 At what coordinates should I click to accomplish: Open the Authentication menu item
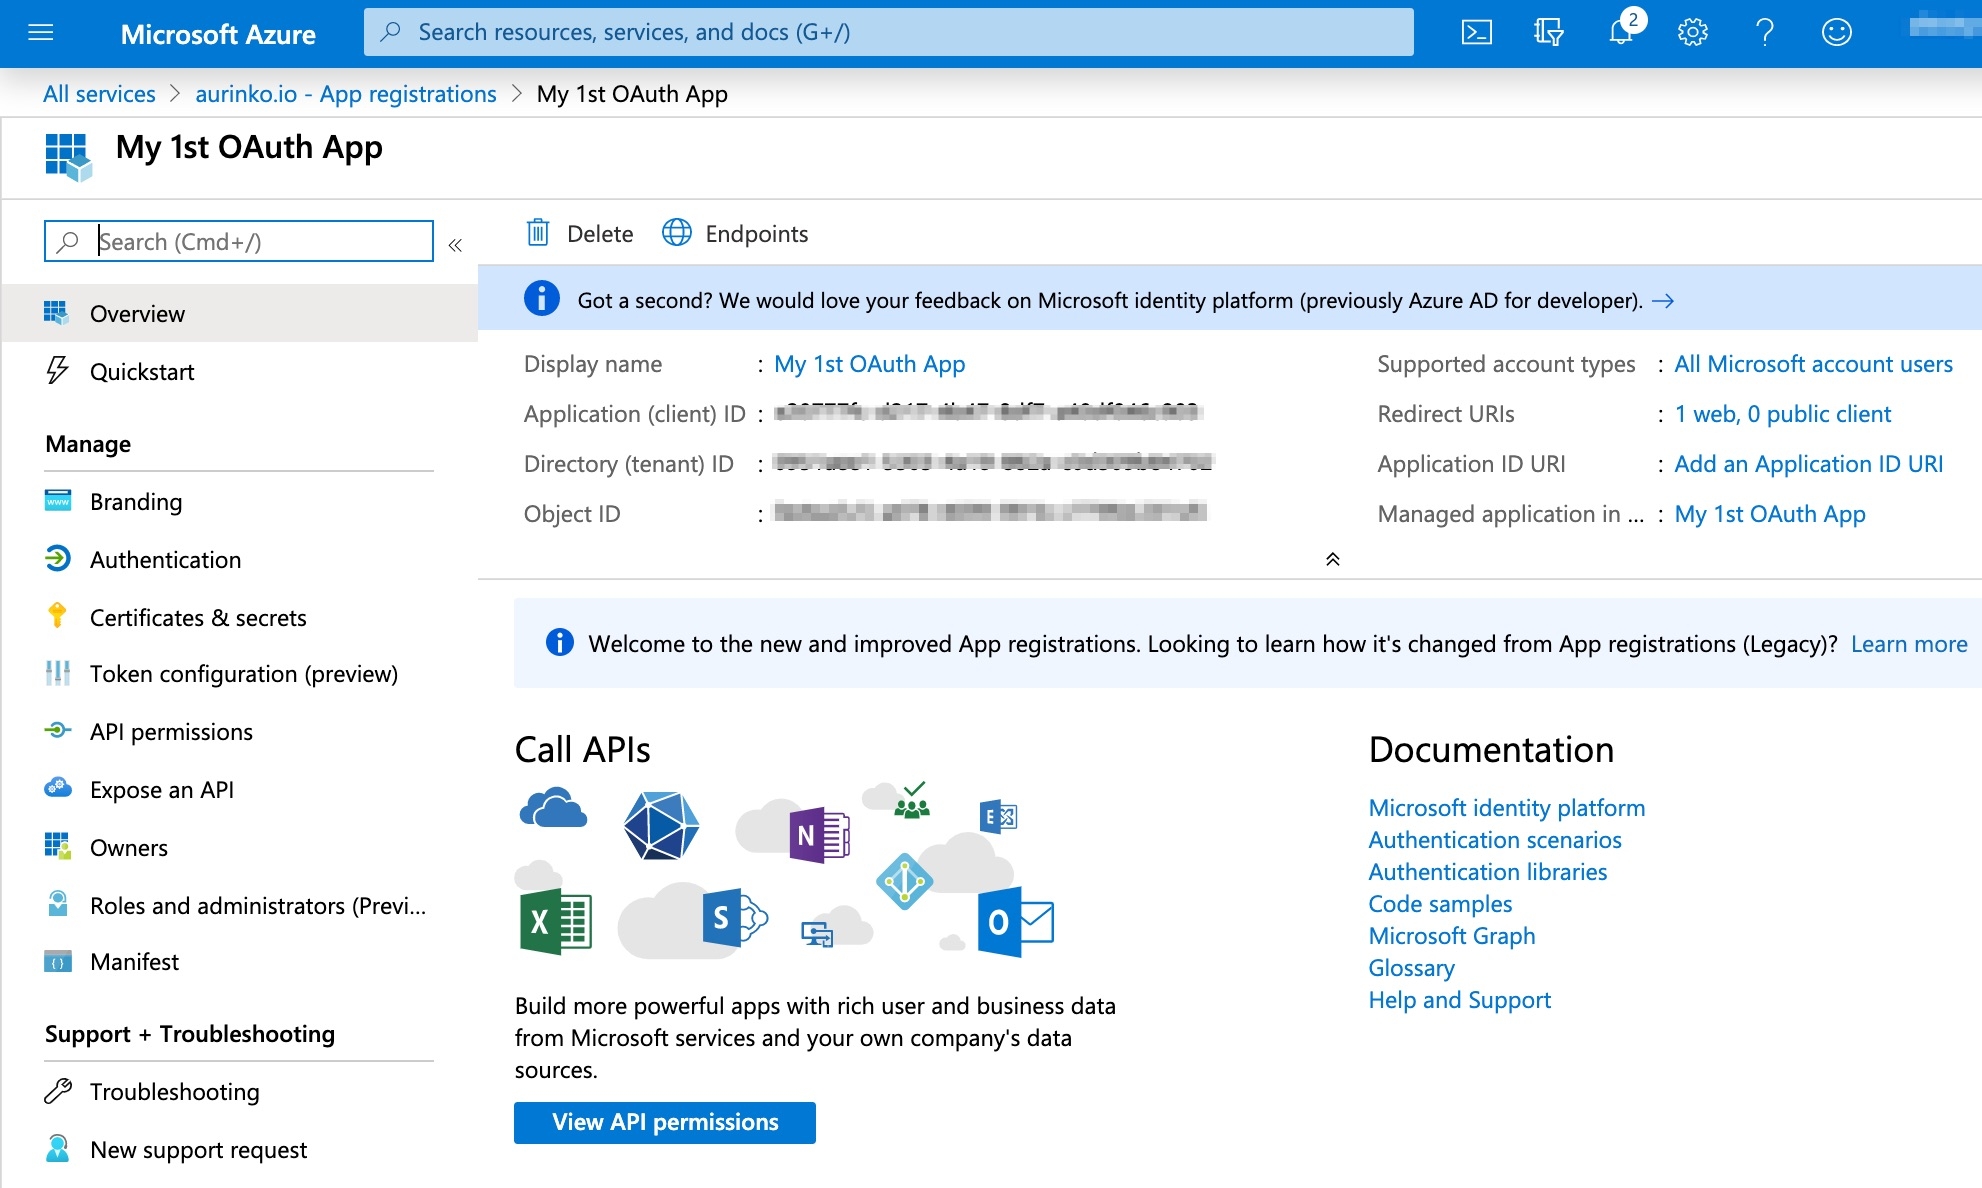165,559
